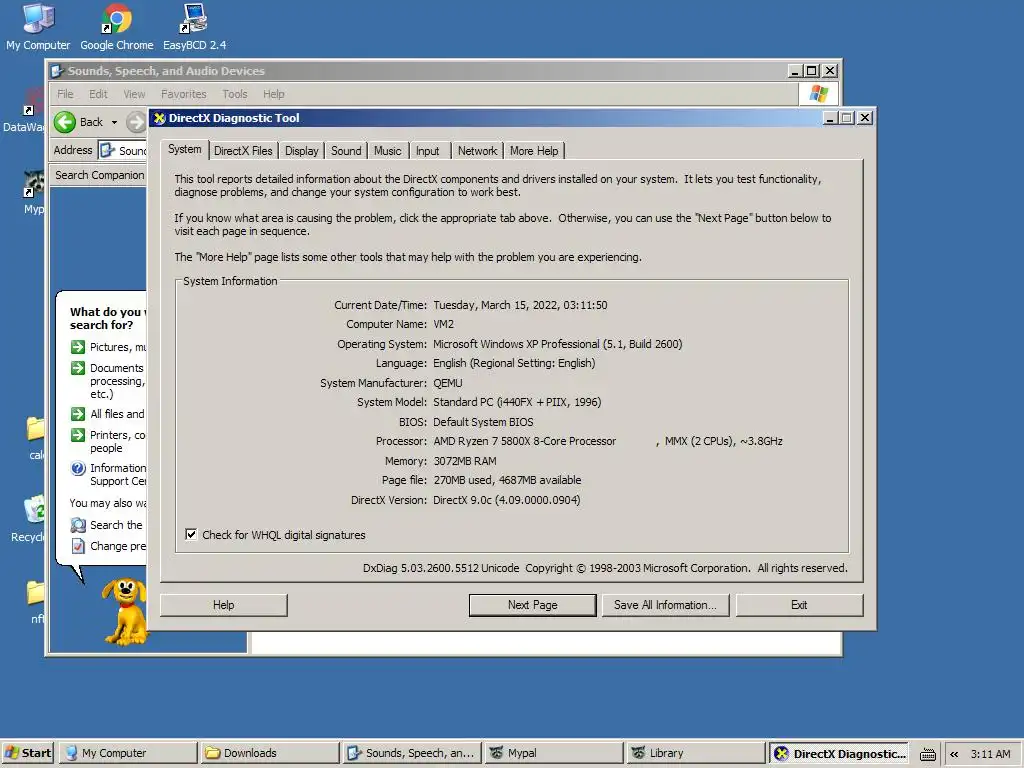Select the System tab
The height and width of the screenshot is (768, 1024).
point(185,150)
